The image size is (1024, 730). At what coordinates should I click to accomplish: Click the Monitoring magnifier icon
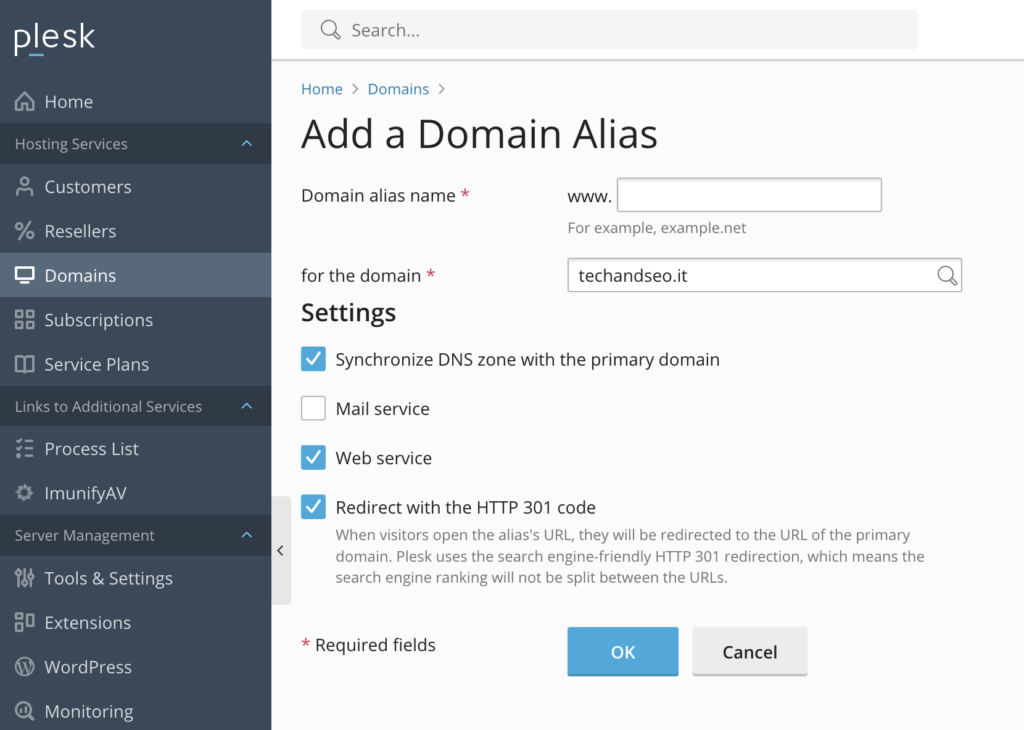(25, 711)
